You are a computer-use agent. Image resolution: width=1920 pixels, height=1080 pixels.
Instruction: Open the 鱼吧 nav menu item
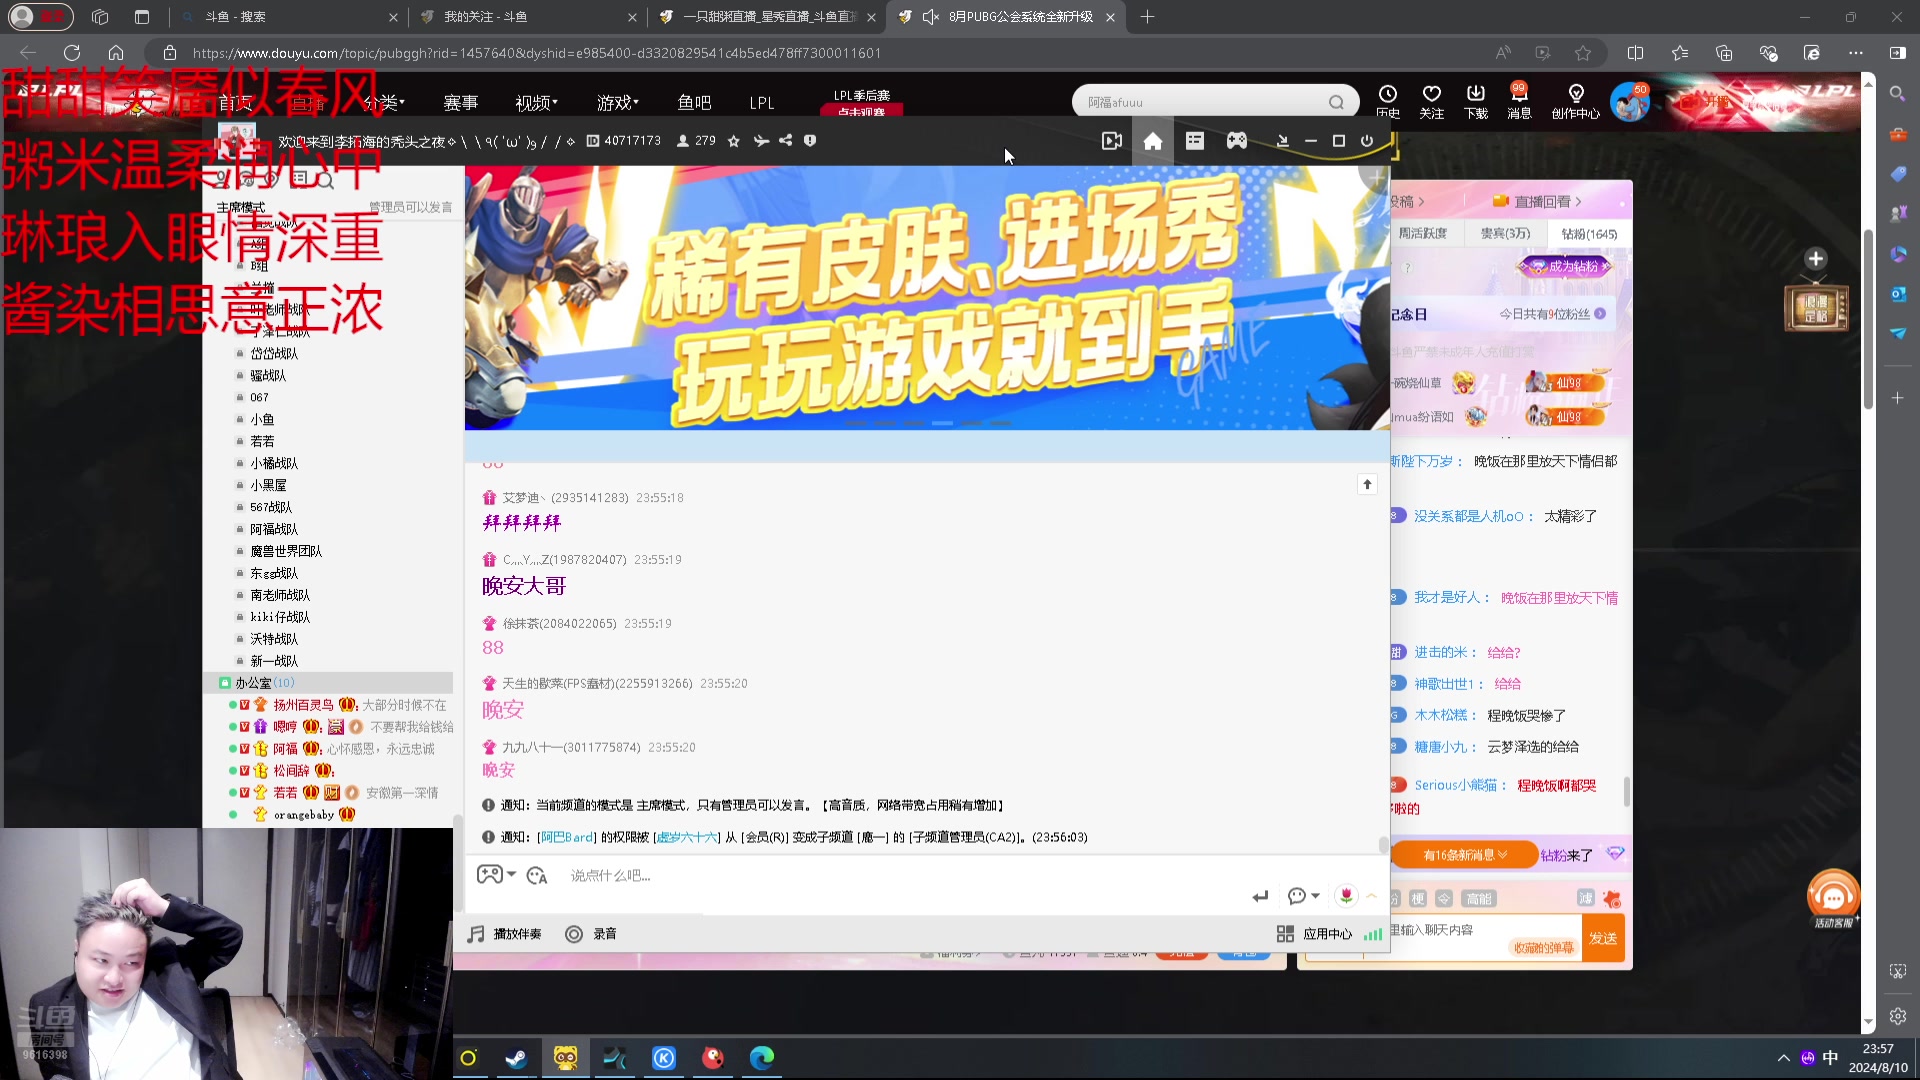tap(694, 102)
